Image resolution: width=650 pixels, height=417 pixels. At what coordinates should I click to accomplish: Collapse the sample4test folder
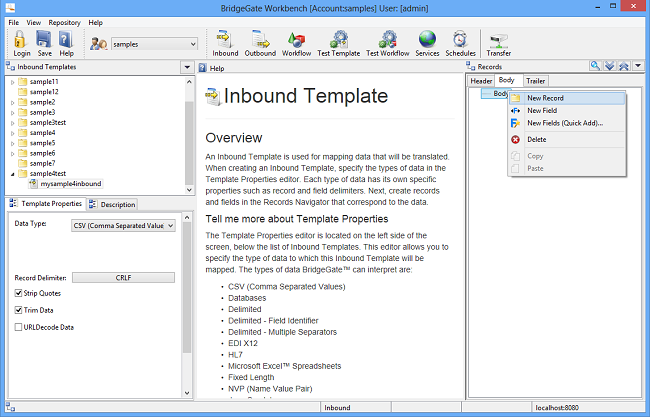(x=12, y=174)
